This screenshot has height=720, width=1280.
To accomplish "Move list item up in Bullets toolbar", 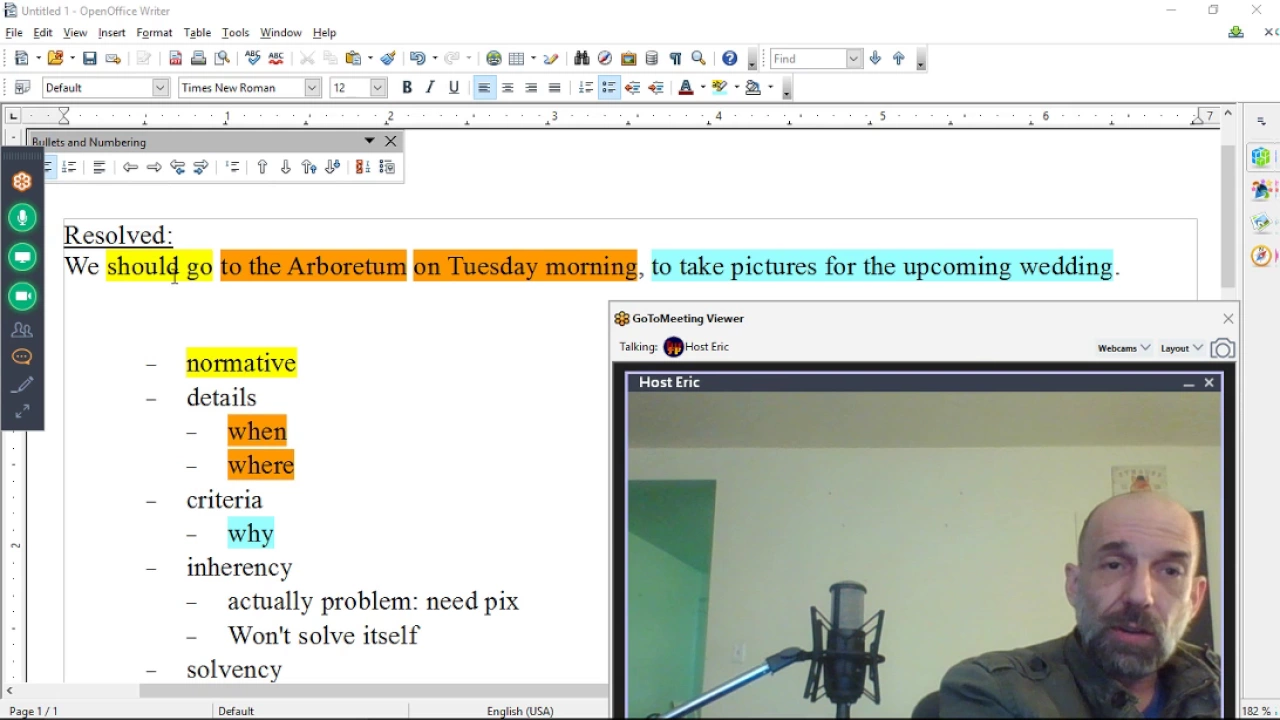I will coord(262,168).
